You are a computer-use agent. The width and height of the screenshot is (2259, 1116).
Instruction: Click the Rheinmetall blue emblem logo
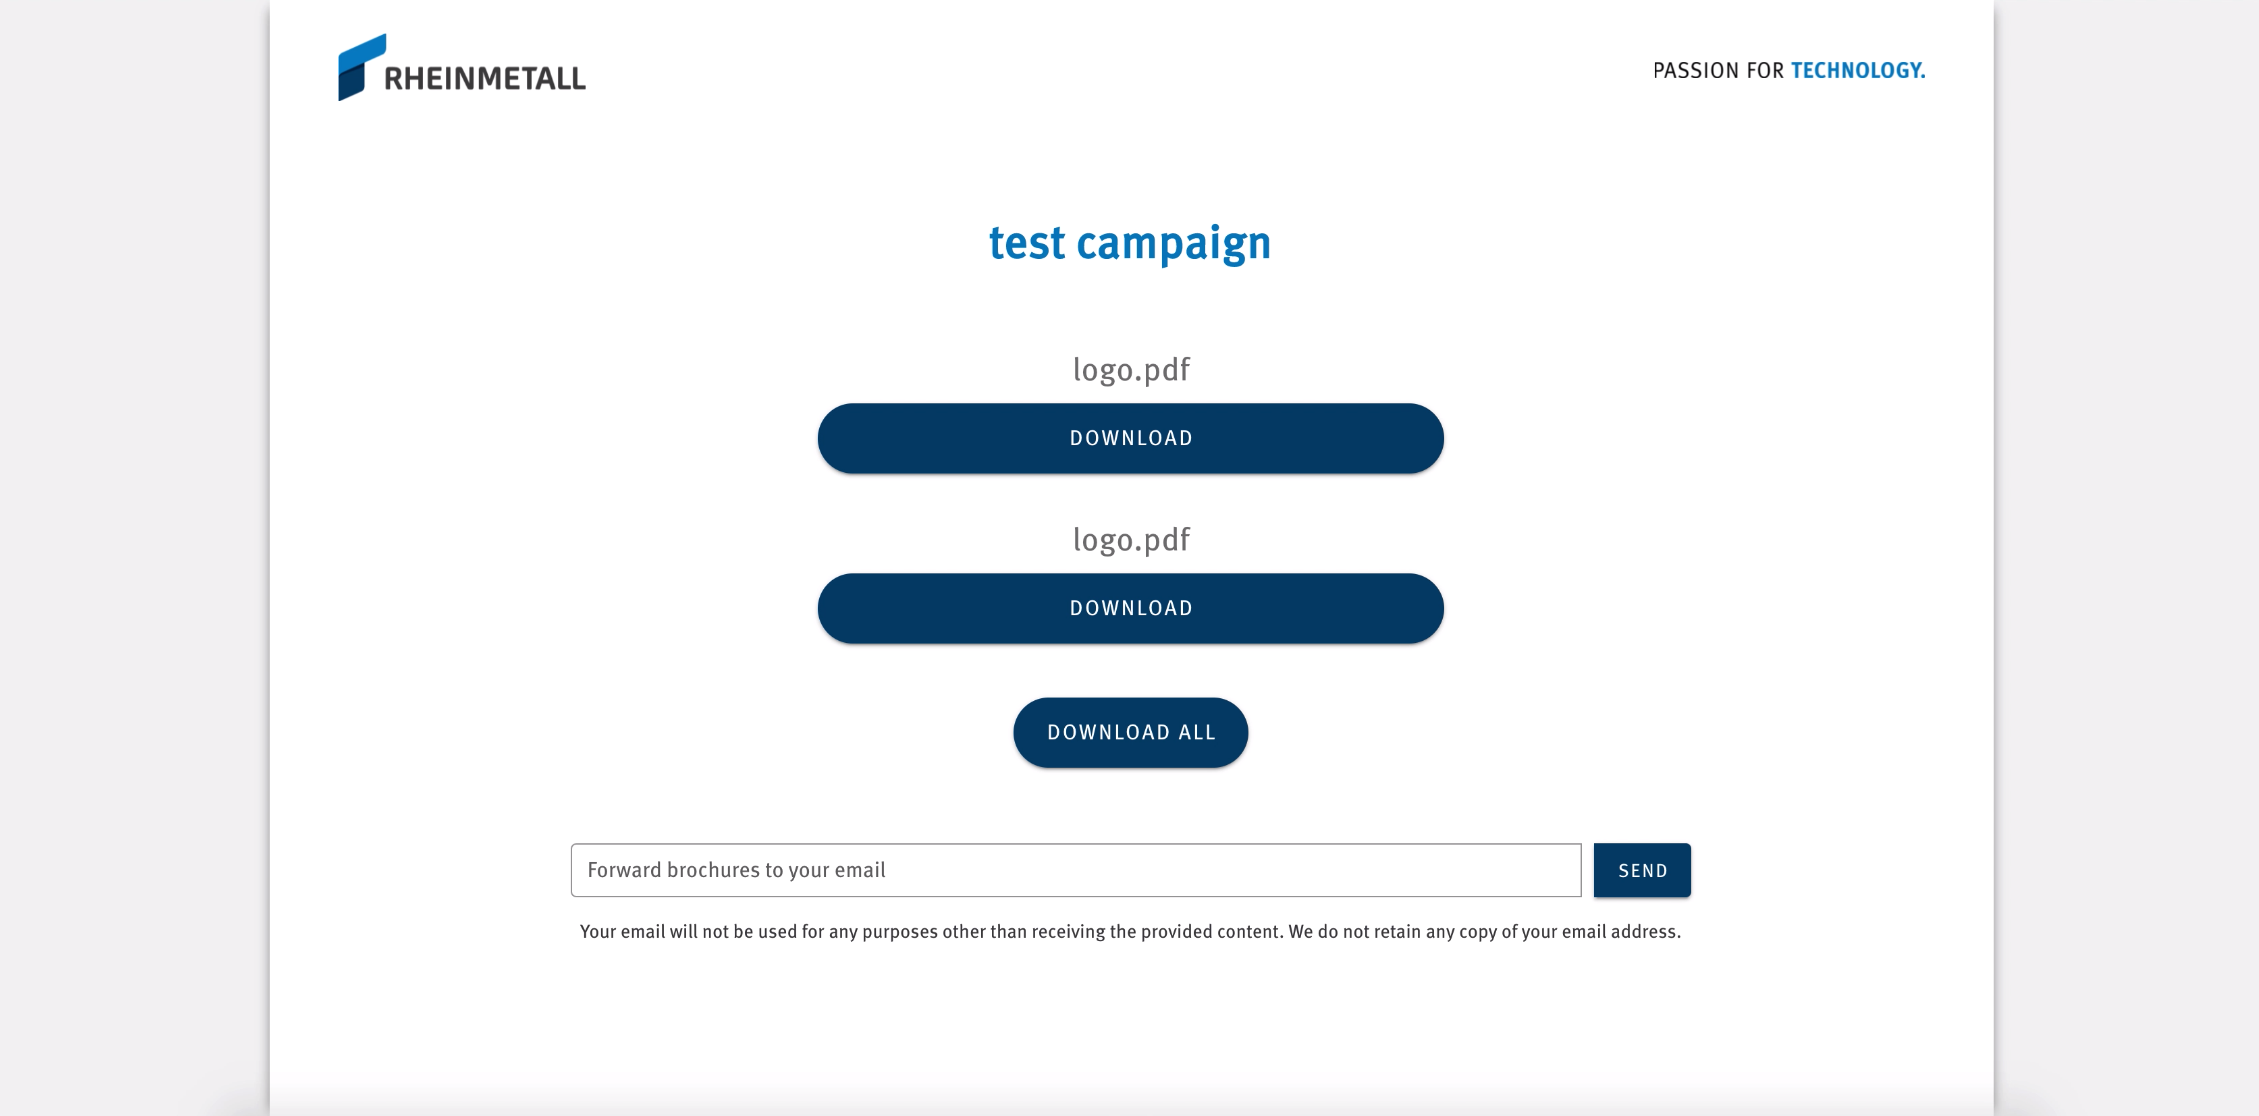361,67
